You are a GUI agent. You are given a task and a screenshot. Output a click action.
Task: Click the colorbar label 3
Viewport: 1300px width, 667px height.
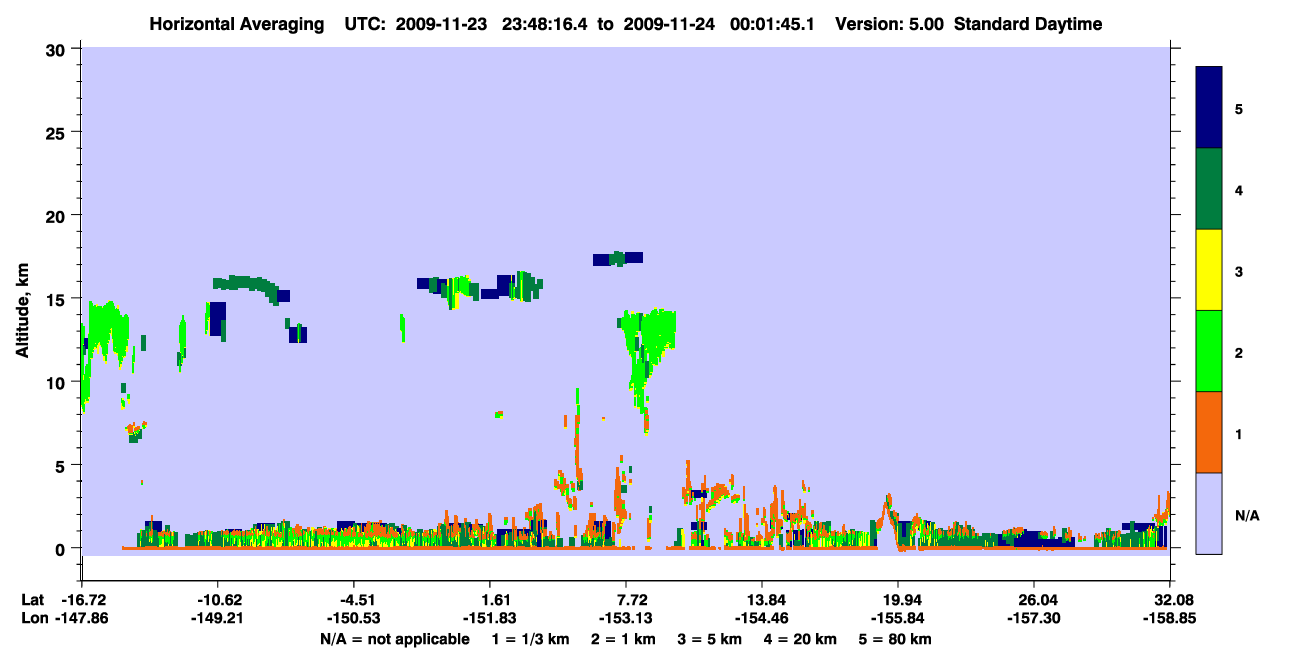[x=1239, y=271]
